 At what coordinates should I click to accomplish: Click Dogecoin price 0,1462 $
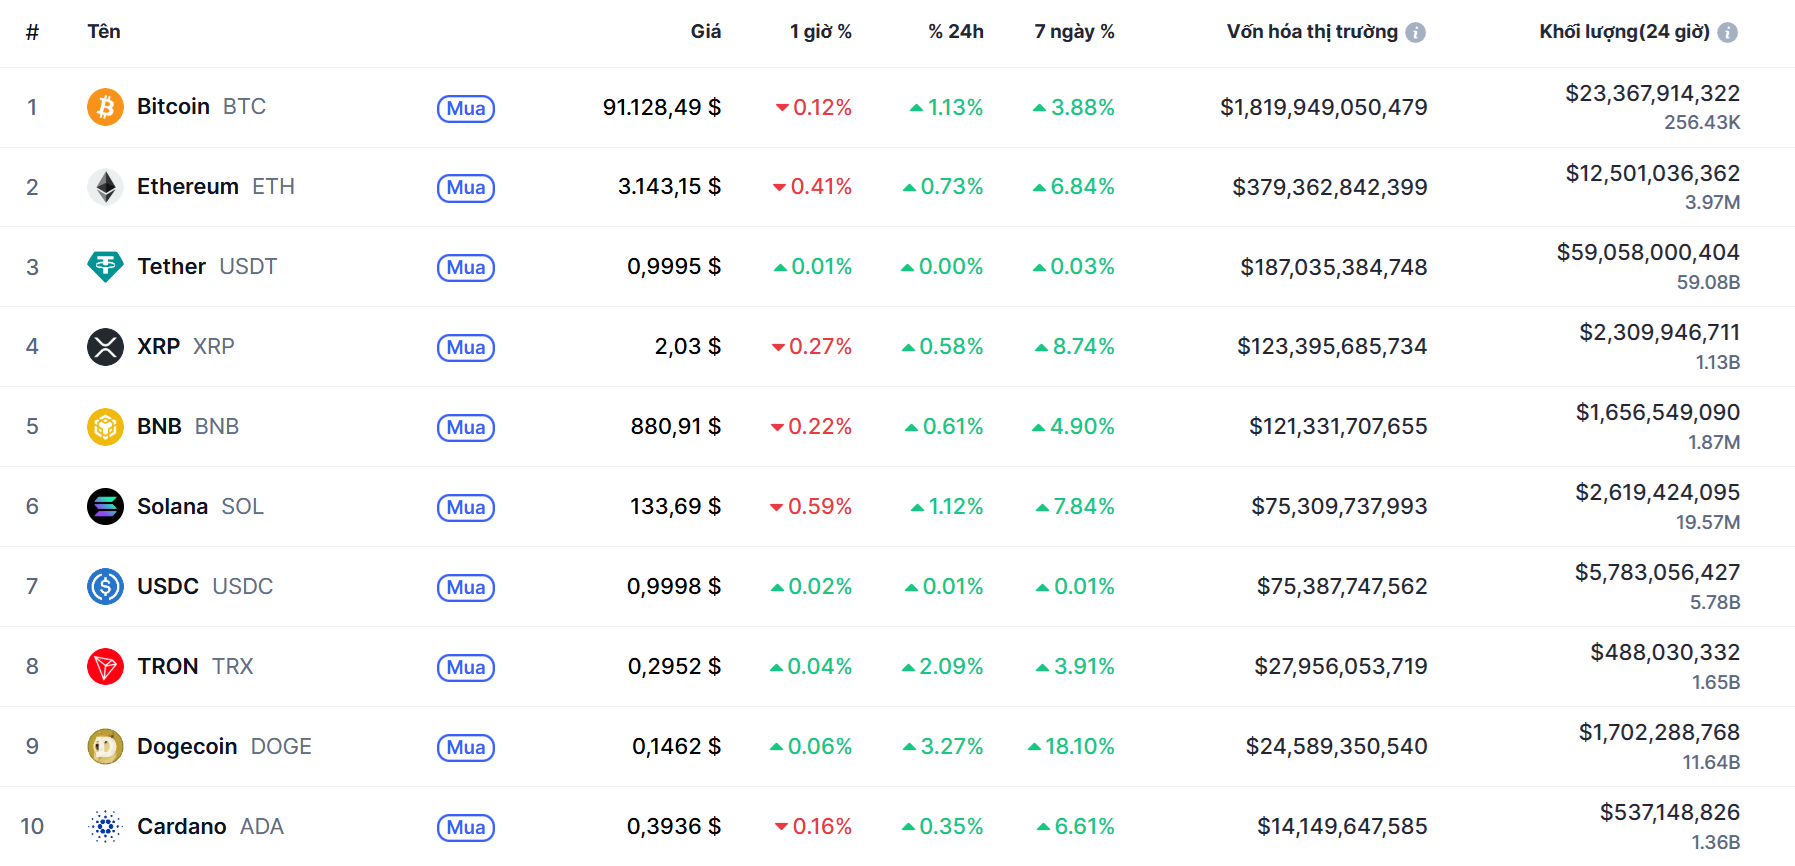pos(676,747)
